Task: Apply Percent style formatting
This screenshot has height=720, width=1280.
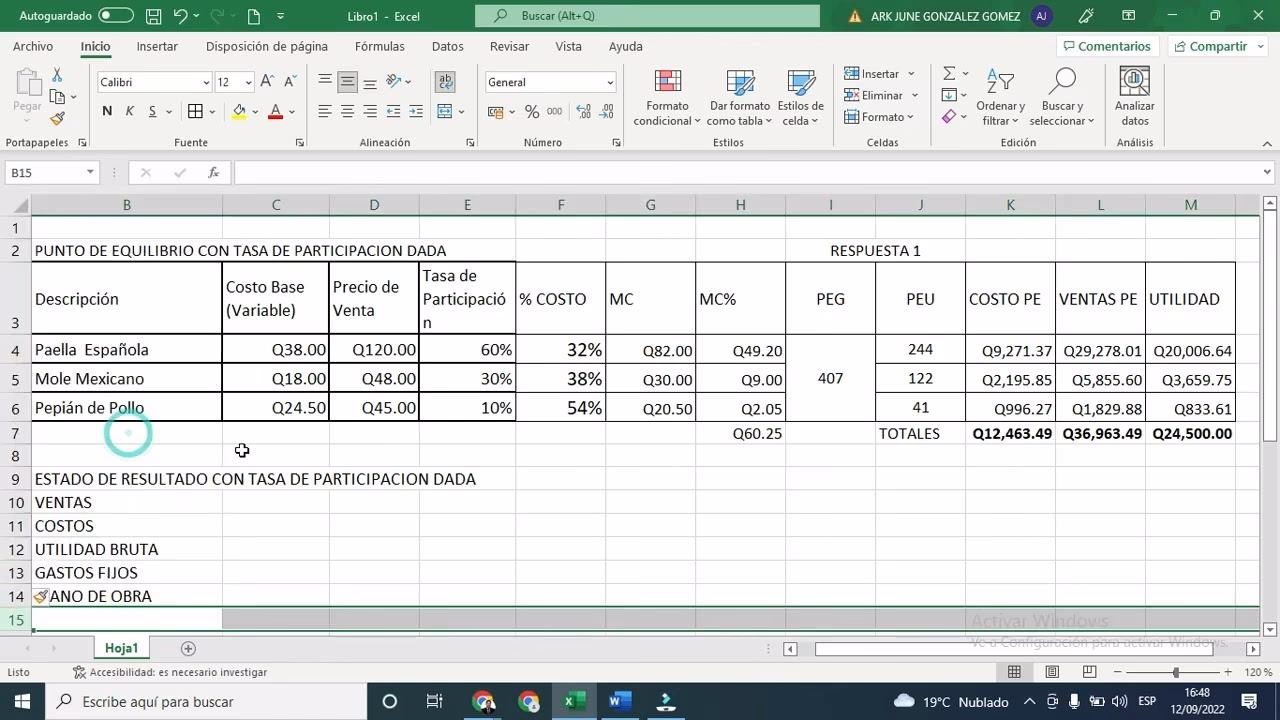Action: pos(532,112)
